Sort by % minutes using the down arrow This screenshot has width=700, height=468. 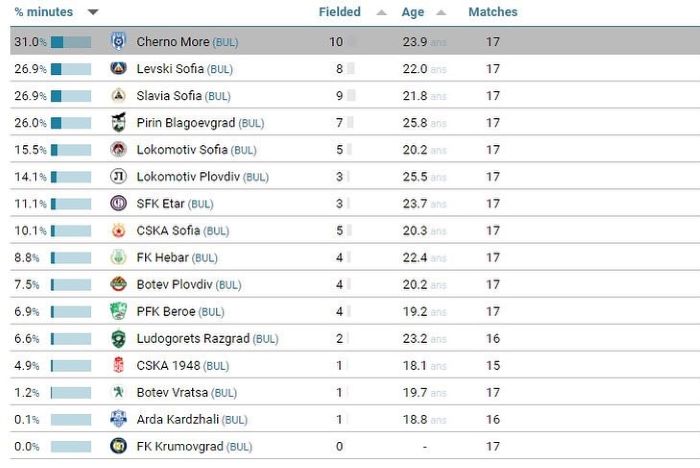[x=93, y=12]
